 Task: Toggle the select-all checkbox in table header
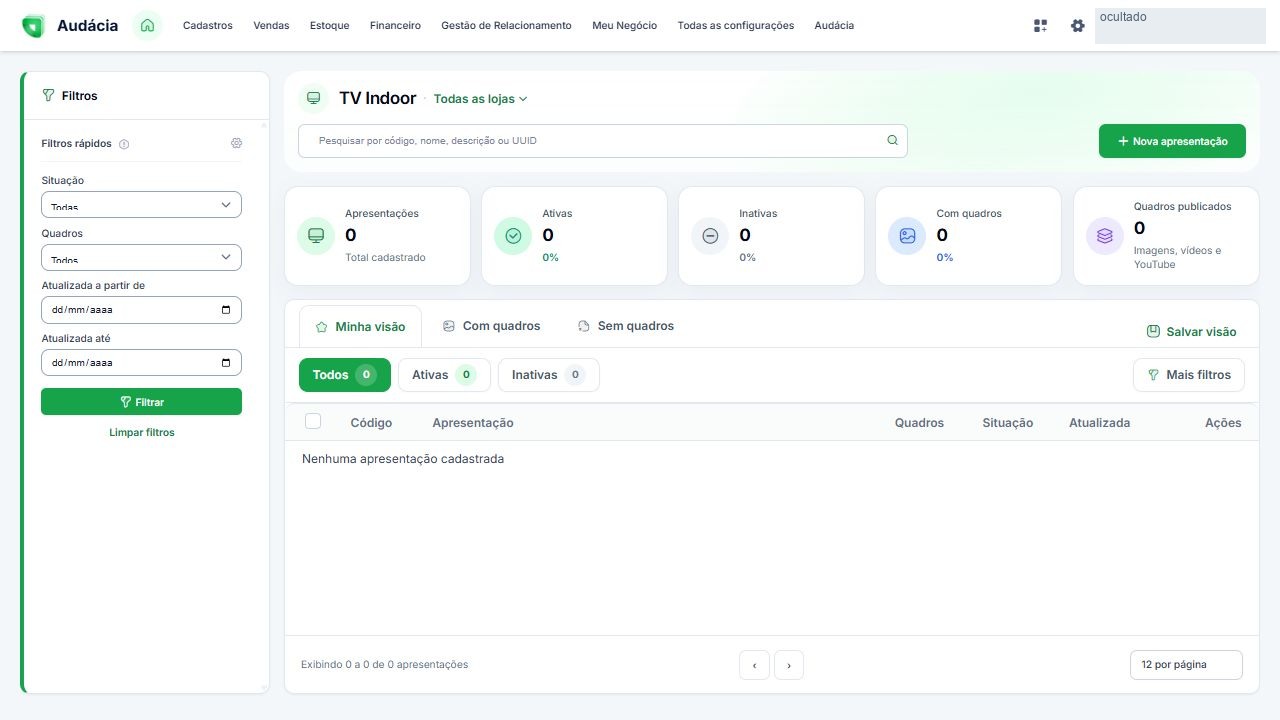(313, 421)
